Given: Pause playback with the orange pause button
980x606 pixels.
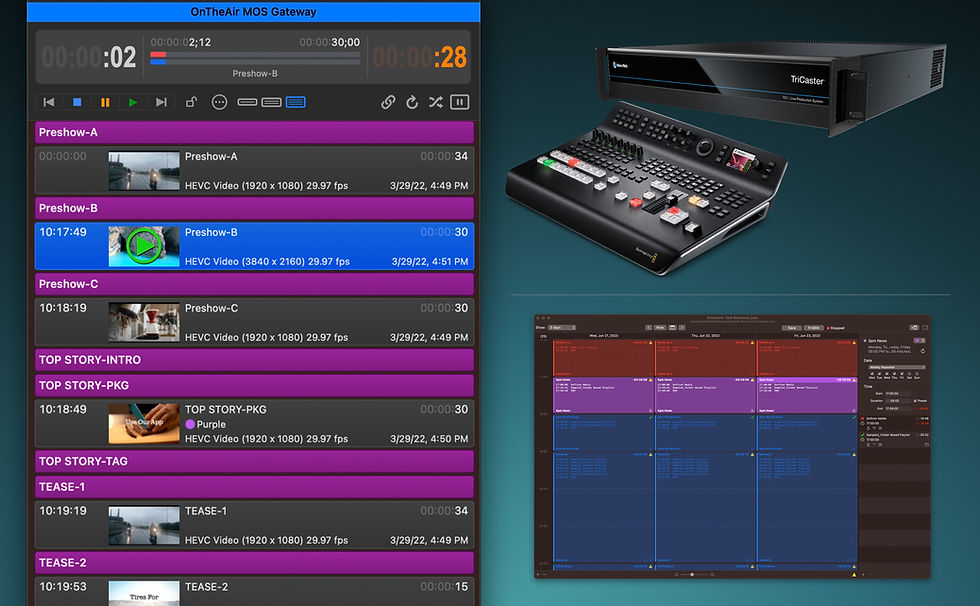Looking at the screenshot, I should coord(105,102).
